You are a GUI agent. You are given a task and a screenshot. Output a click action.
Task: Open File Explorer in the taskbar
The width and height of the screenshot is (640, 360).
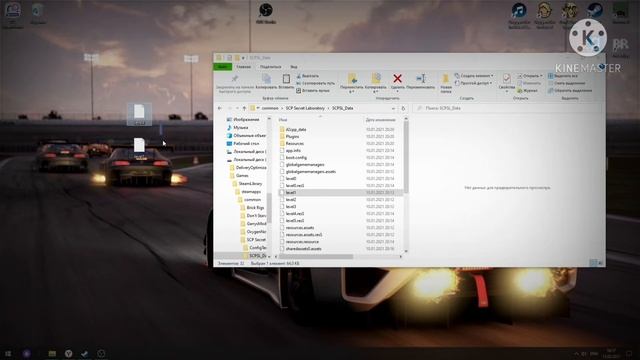click(x=52, y=353)
